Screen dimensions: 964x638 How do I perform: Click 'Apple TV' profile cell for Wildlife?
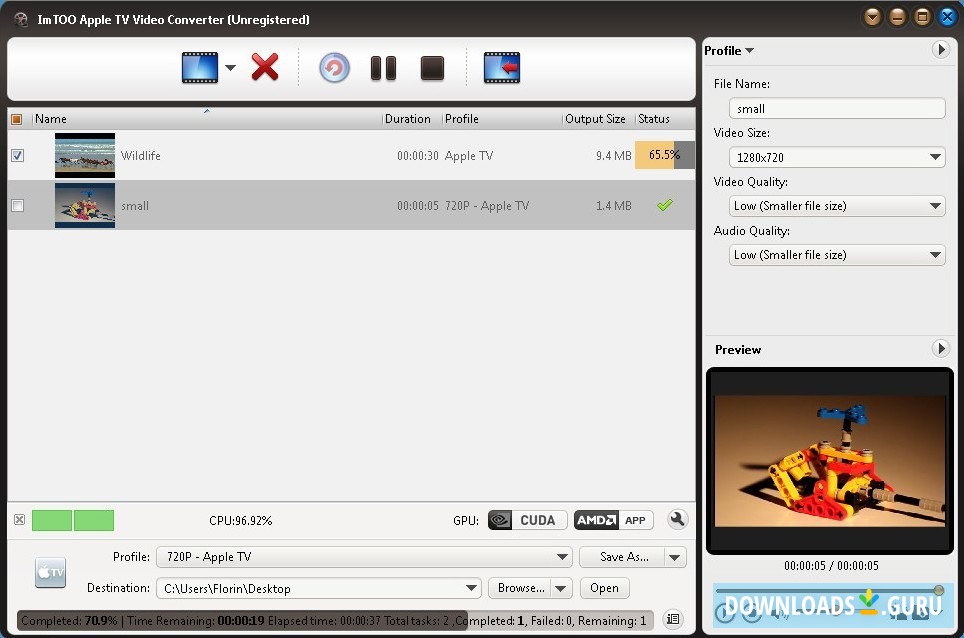[x=468, y=156]
